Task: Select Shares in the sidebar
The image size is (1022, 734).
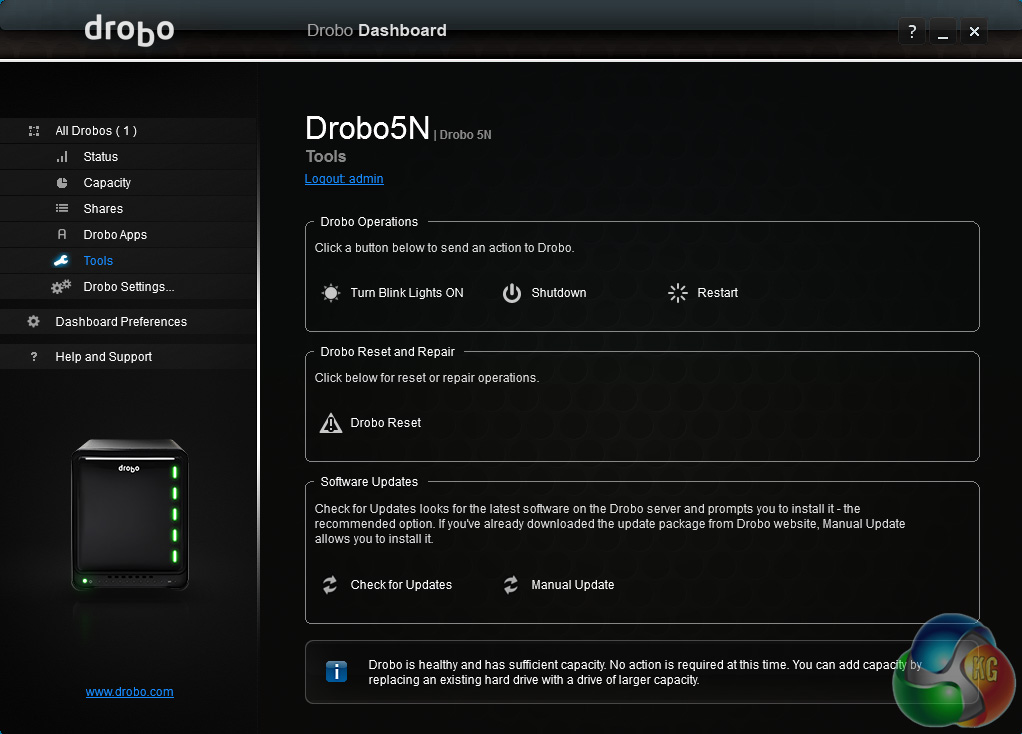Action: pyautogui.click(x=103, y=209)
